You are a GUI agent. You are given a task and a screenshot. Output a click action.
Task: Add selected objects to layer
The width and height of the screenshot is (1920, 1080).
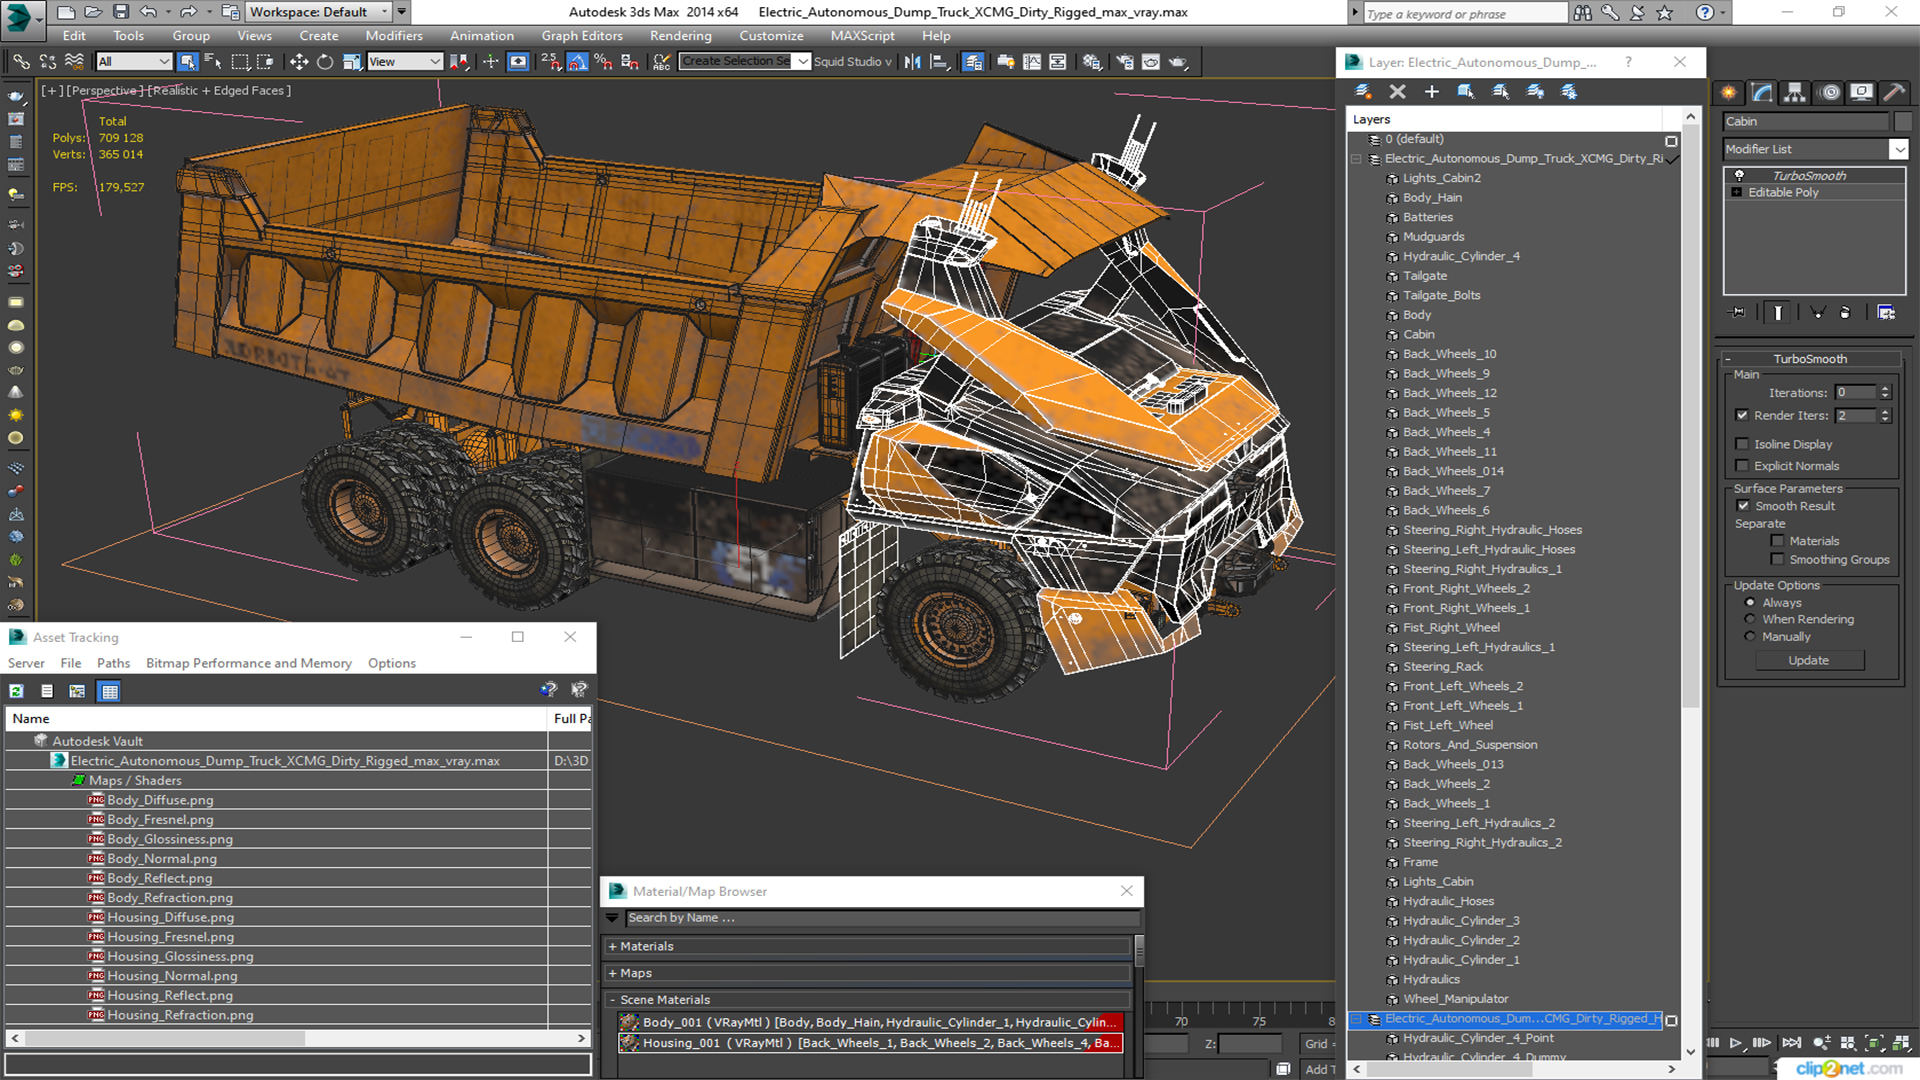click(1431, 91)
